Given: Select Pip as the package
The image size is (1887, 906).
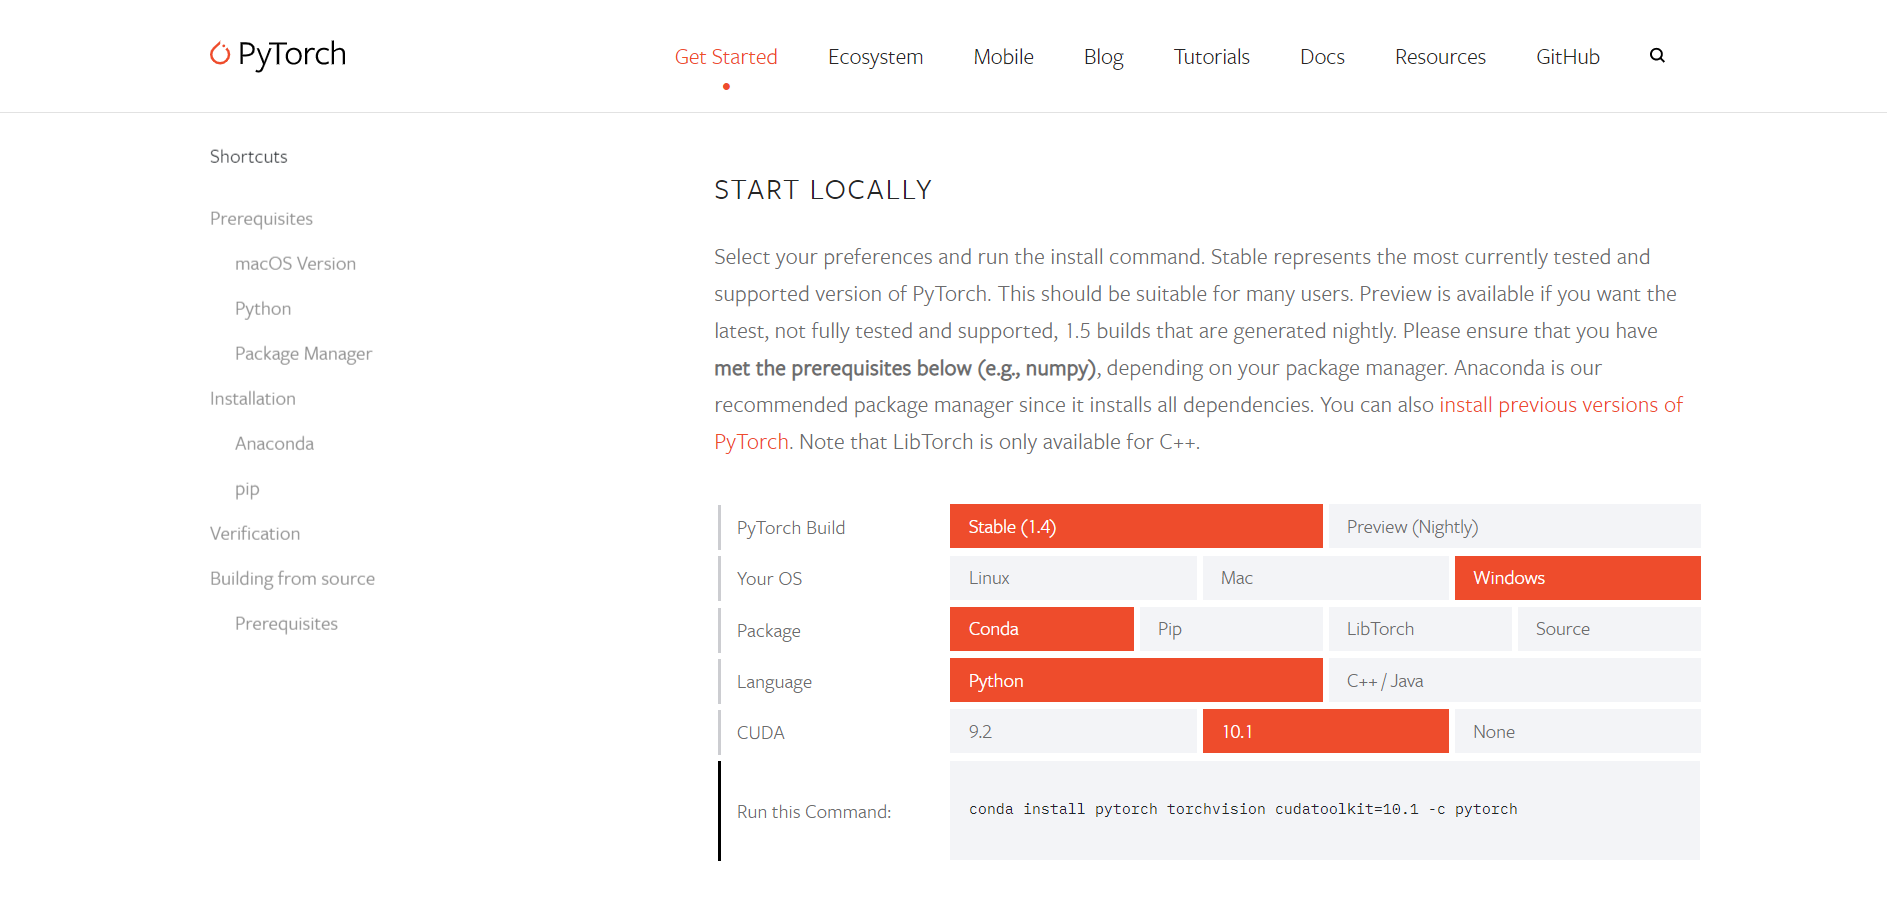Looking at the screenshot, I should [1231, 629].
